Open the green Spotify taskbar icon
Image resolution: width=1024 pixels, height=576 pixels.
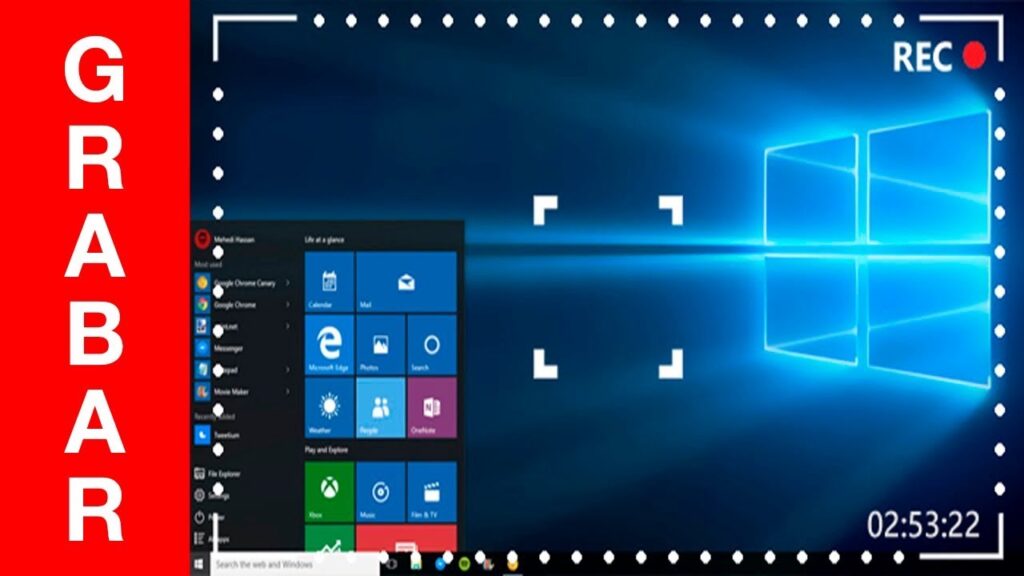click(x=464, y=564)
